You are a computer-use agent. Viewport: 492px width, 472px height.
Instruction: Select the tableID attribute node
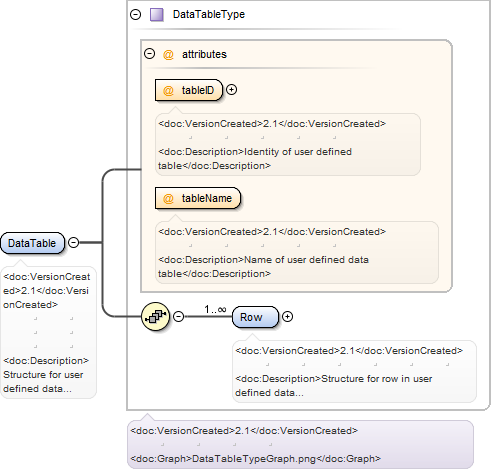click(x=189, y=90)
